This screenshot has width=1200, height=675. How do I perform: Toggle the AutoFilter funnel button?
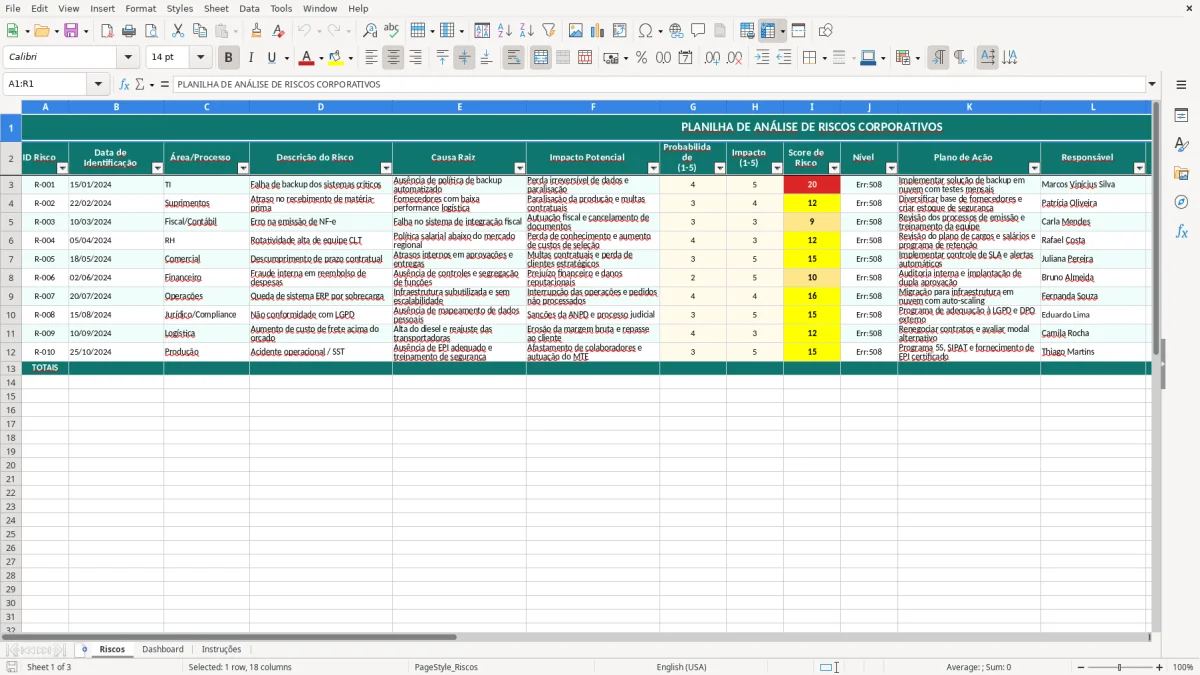pos(548,31)
